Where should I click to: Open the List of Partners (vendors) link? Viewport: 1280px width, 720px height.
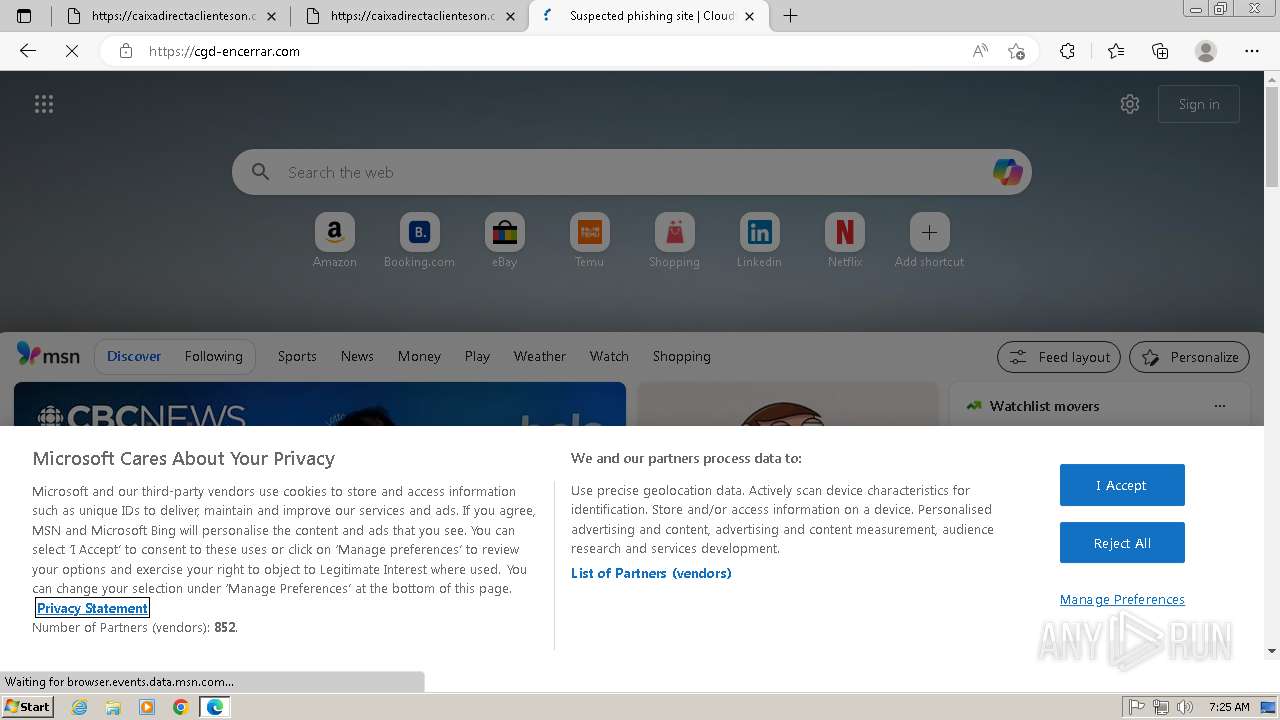(x=651, y=573)
